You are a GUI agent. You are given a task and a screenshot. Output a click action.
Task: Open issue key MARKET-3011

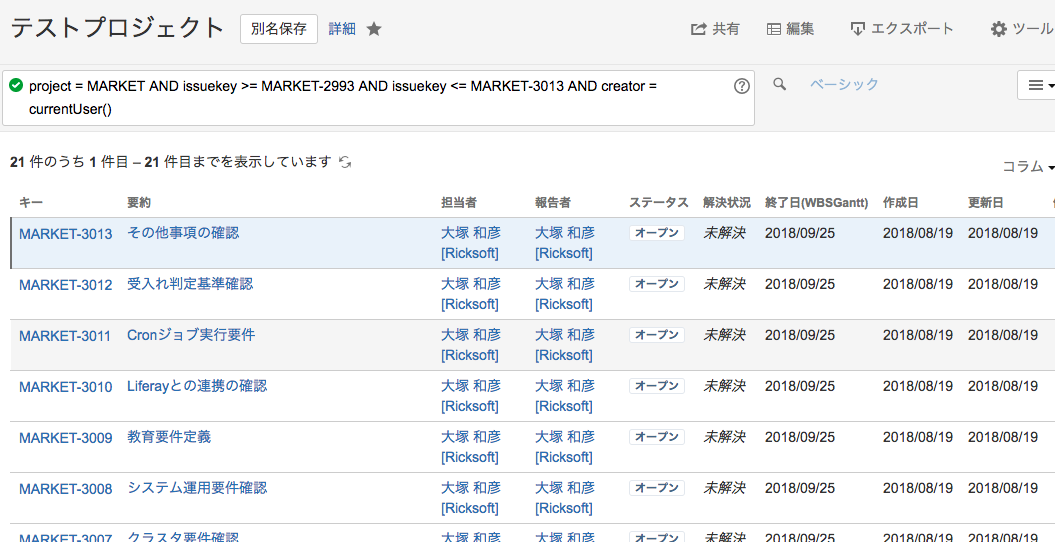pyautogui.click(x=65, y=336)
